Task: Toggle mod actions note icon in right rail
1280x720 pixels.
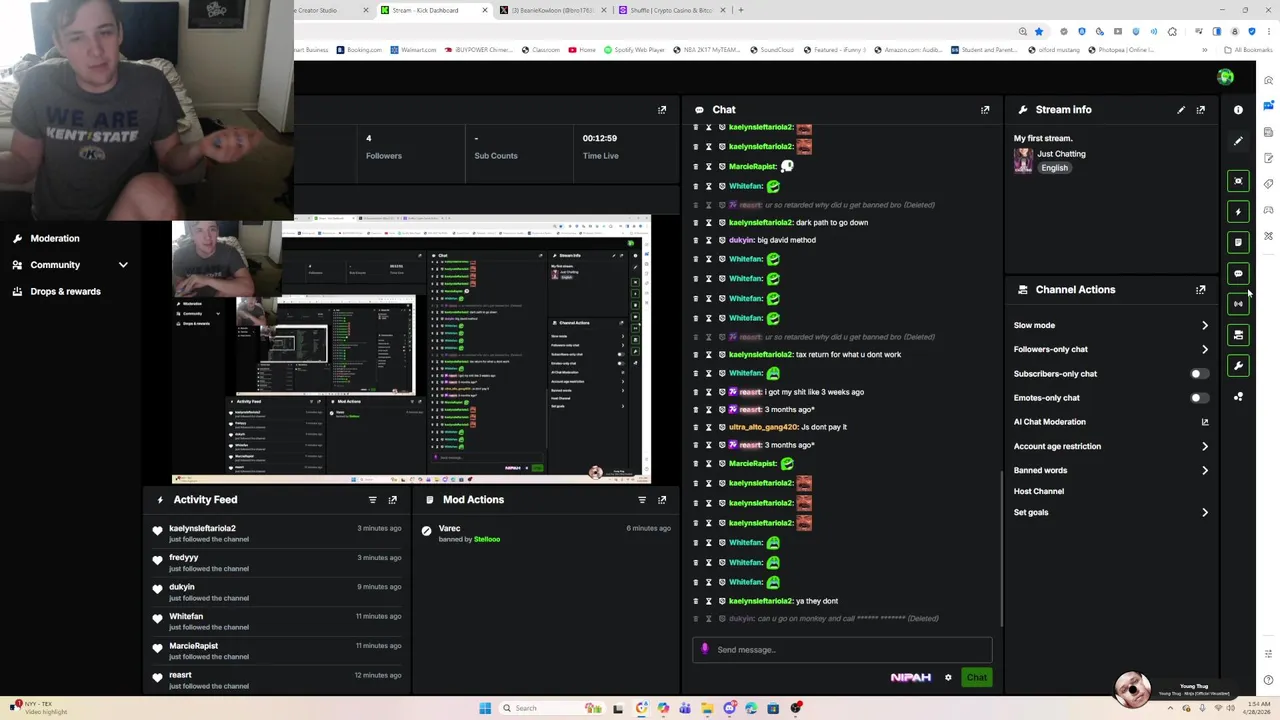Action: (1238, 242)
